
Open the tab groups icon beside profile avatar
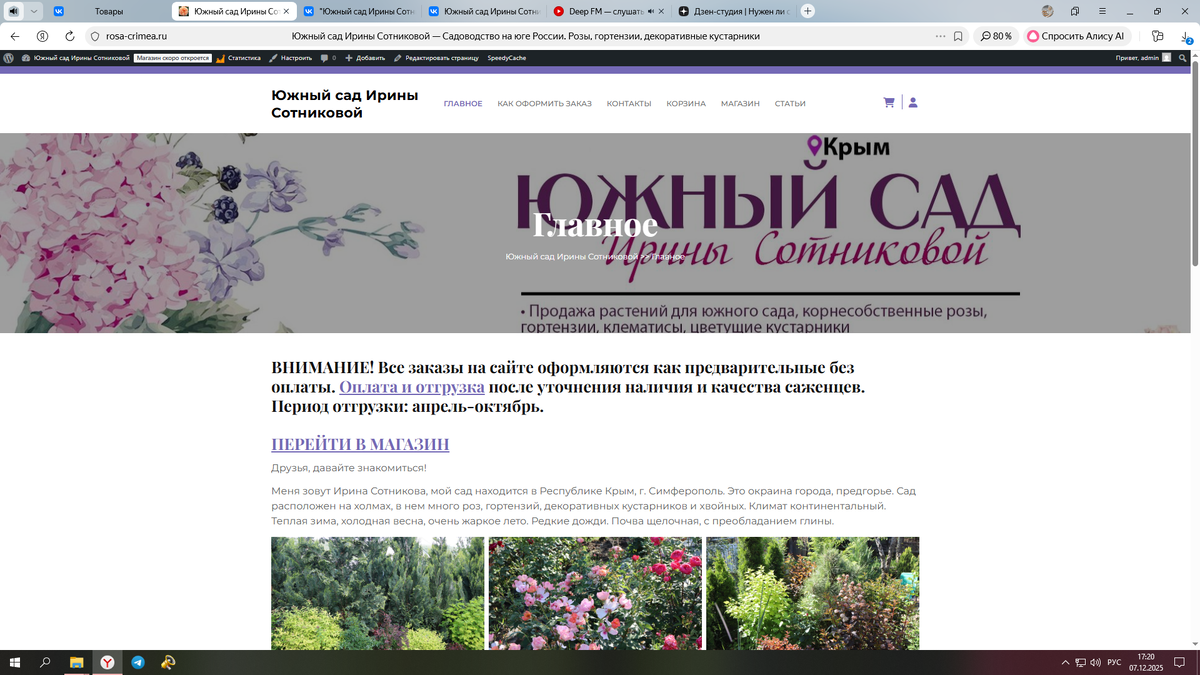pyautogui.click(x=1075, y=11)
